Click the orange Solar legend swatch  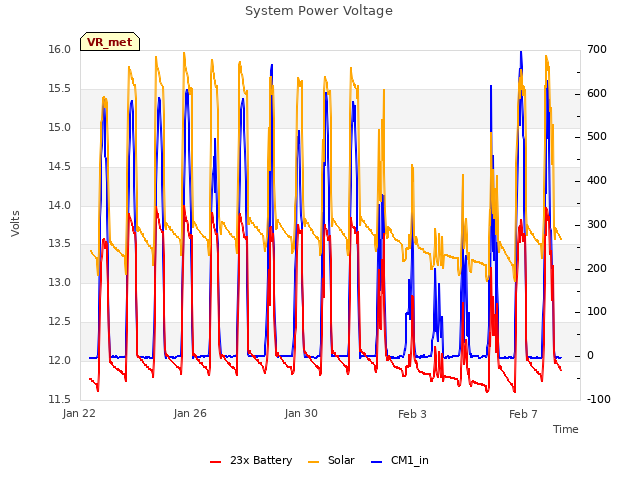coord(313,462)
